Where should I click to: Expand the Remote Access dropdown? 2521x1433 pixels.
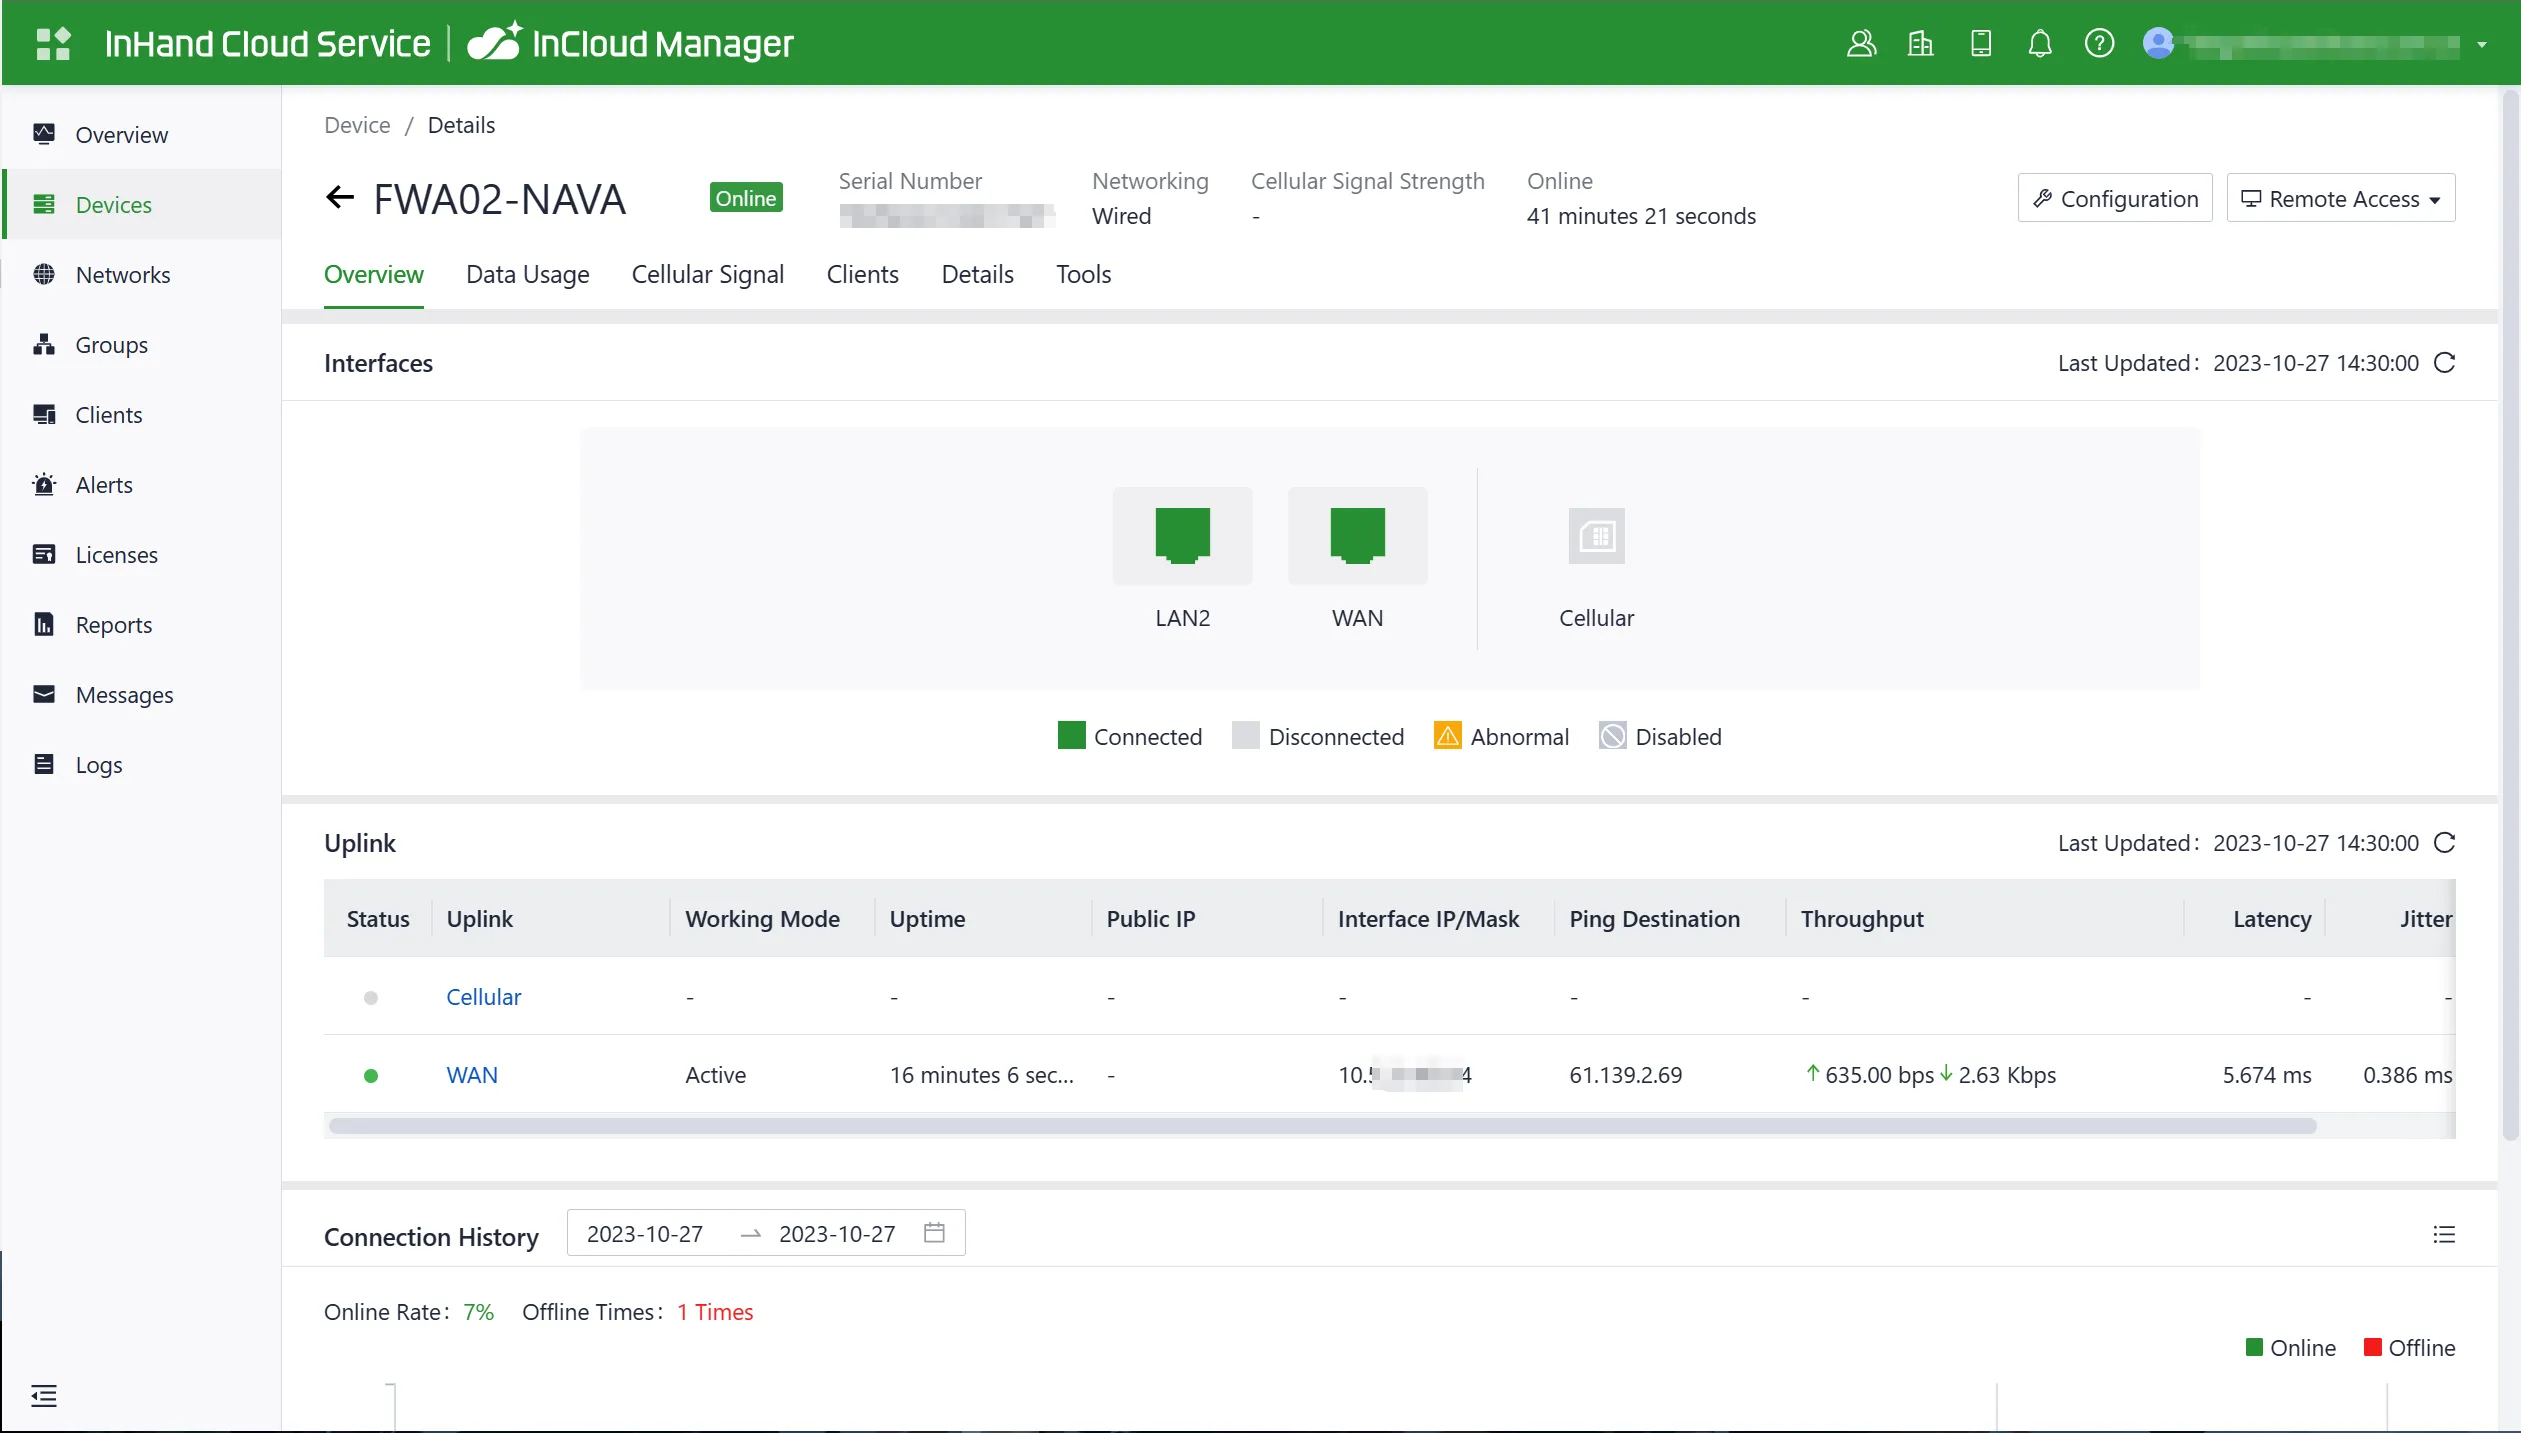tap(2340, 198)
